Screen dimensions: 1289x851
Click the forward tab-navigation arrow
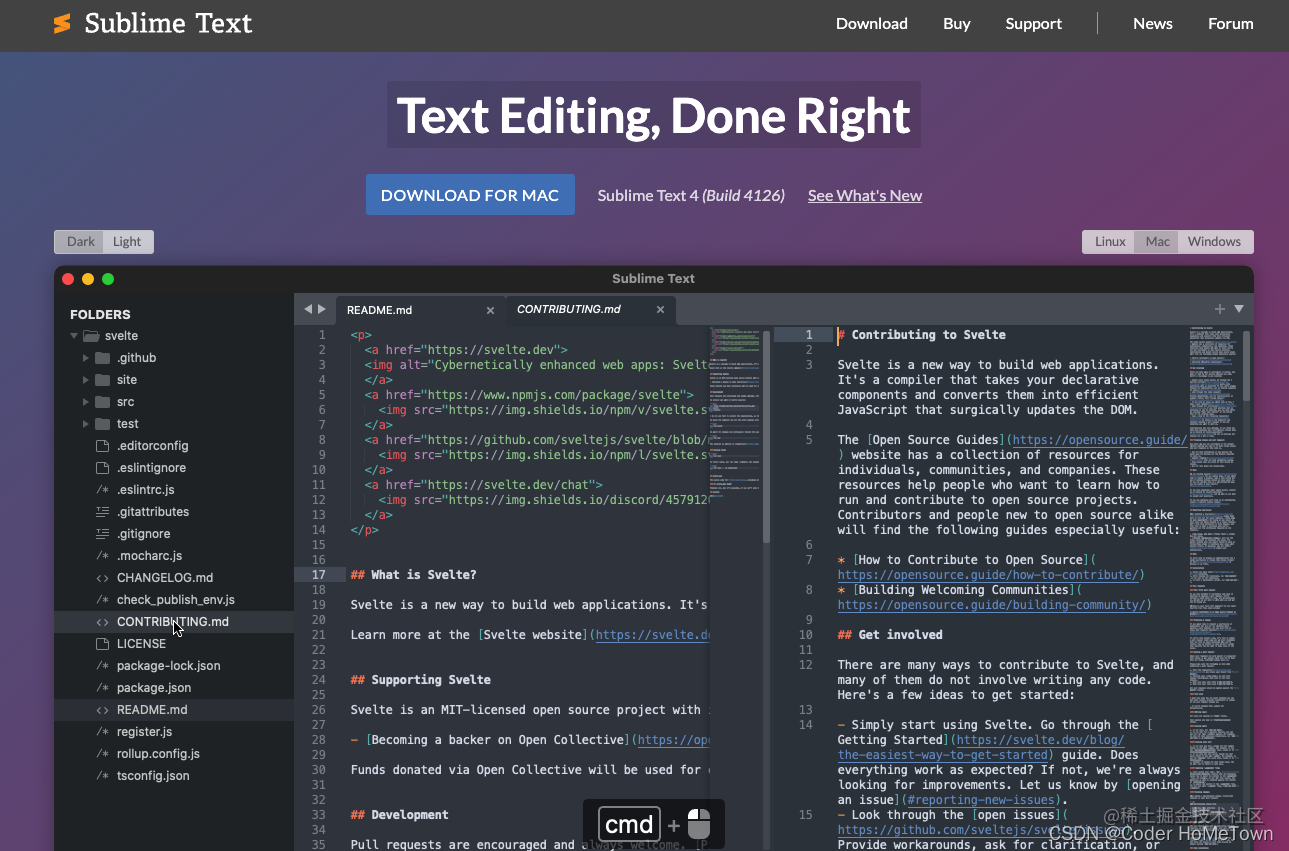tap(322, 310)
